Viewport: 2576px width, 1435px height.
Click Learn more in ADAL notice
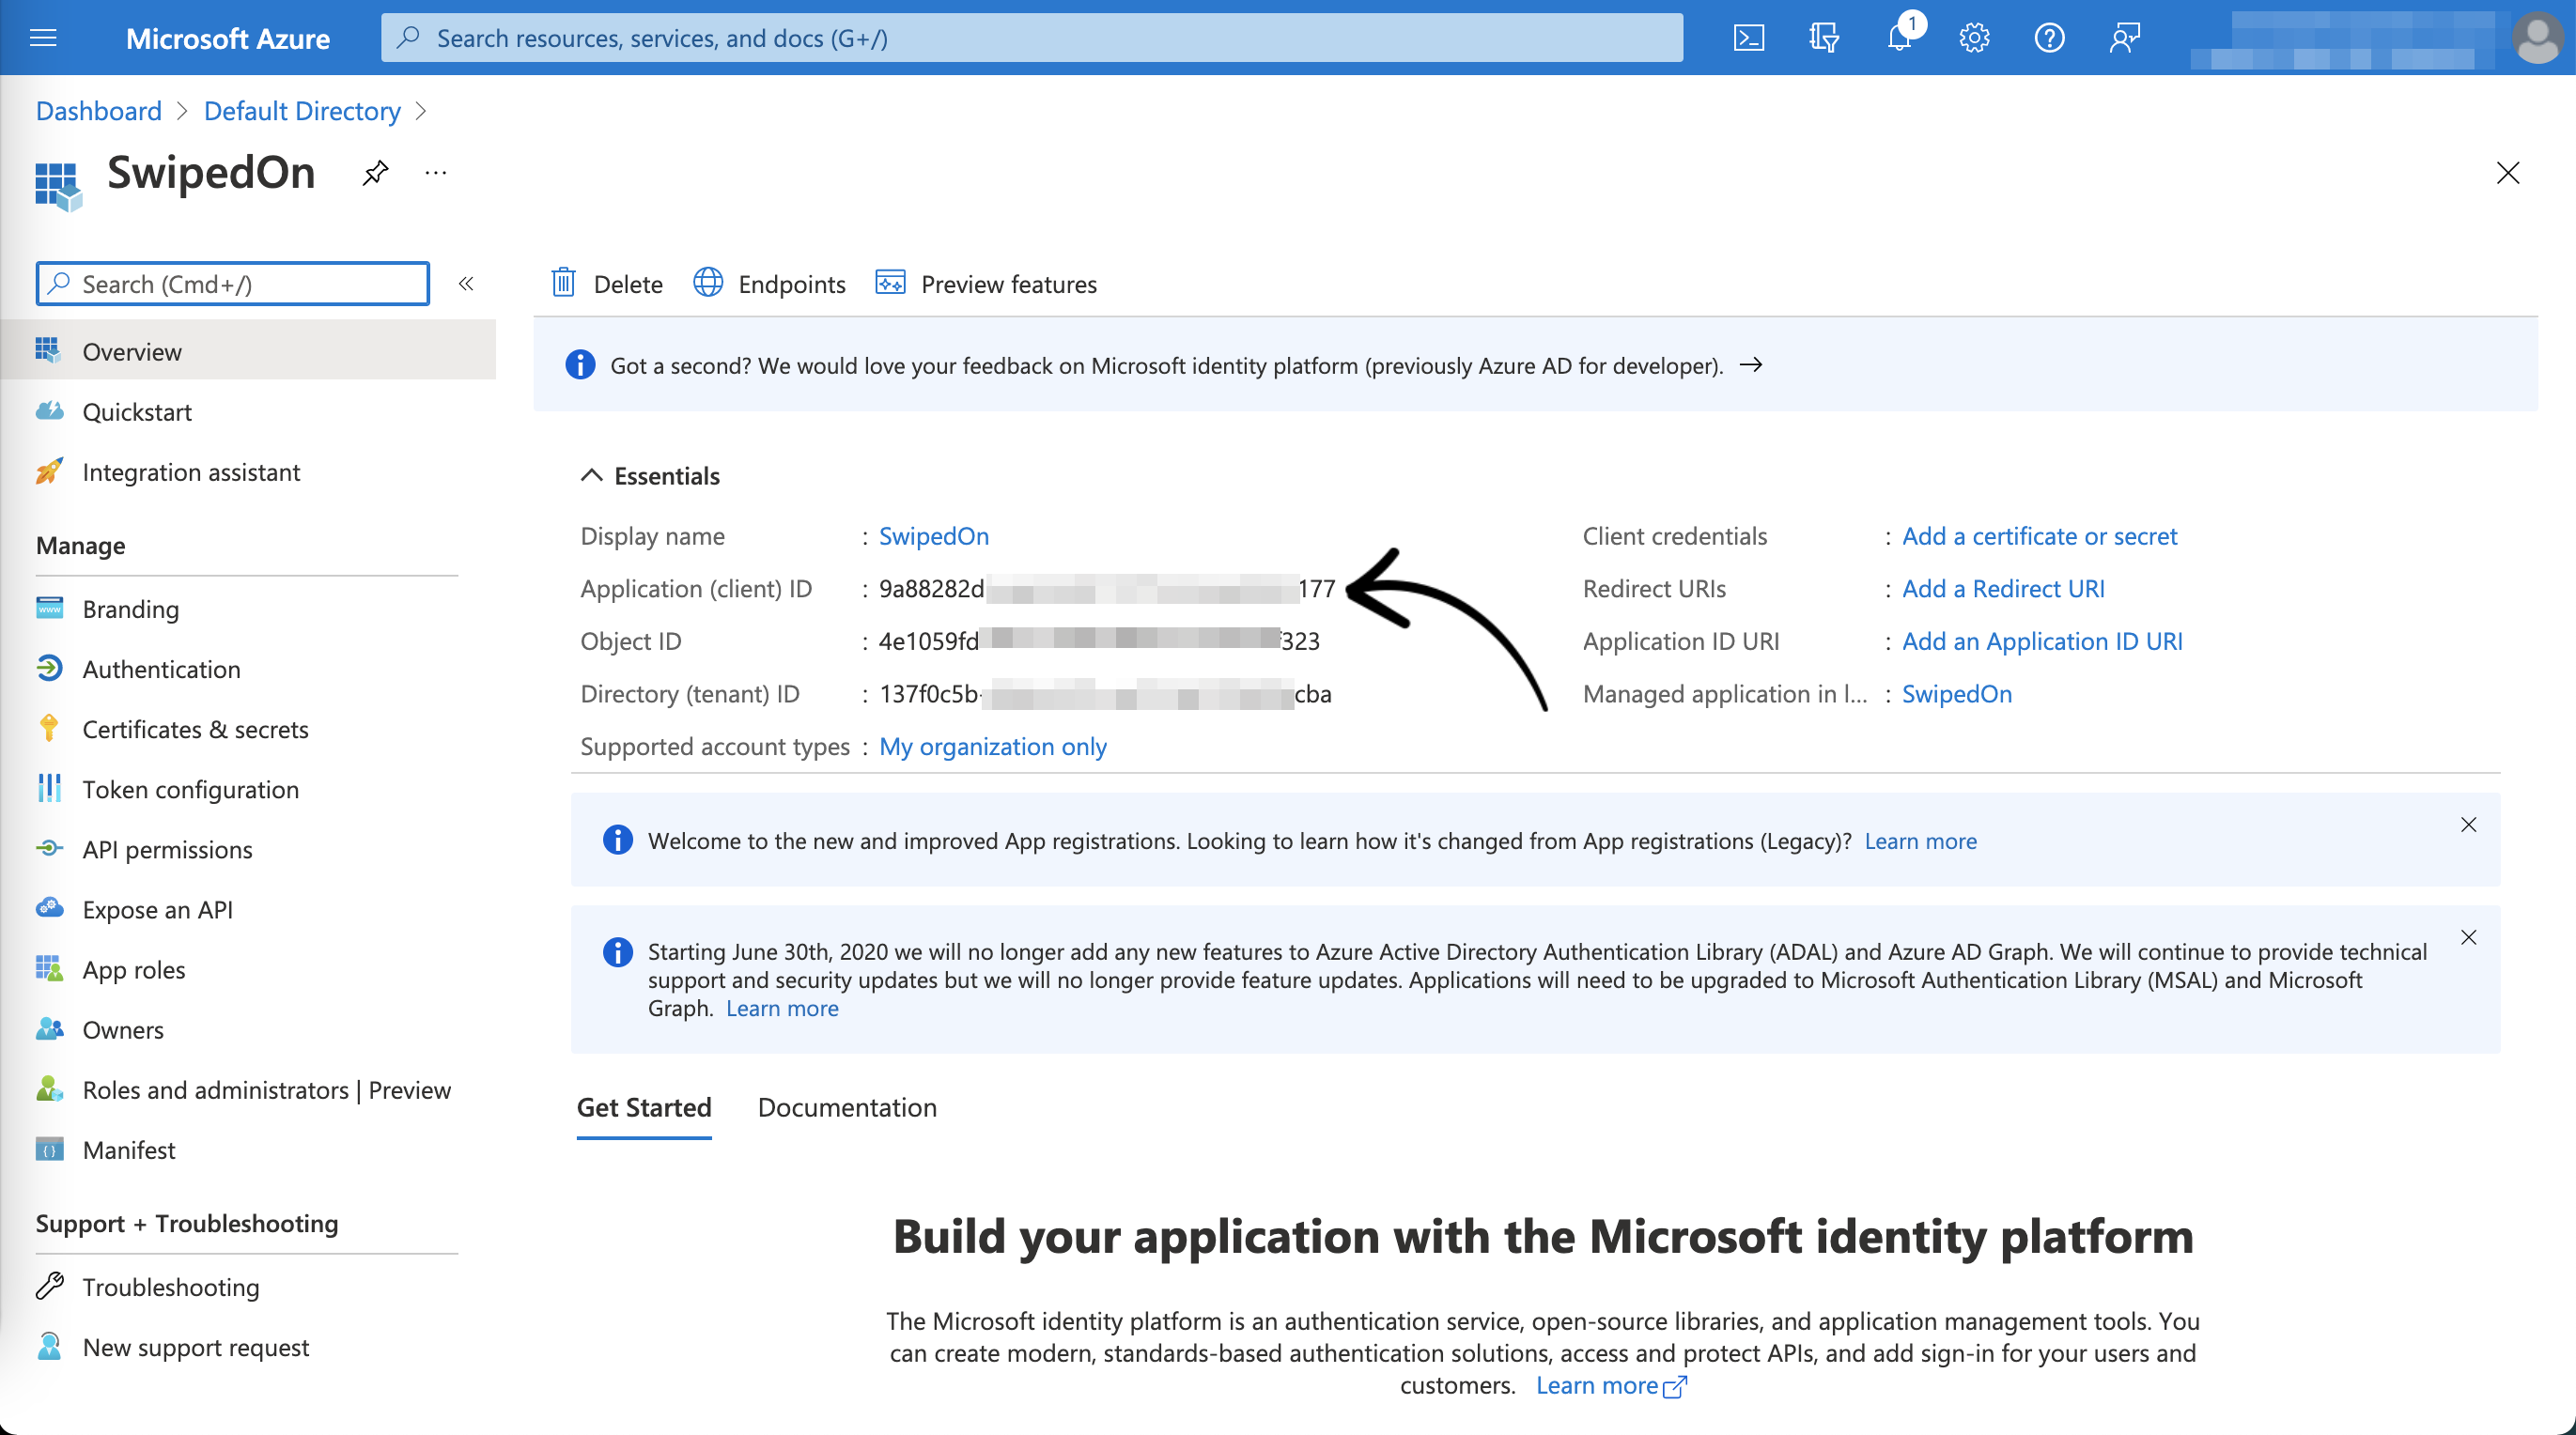pos(782,1008)
